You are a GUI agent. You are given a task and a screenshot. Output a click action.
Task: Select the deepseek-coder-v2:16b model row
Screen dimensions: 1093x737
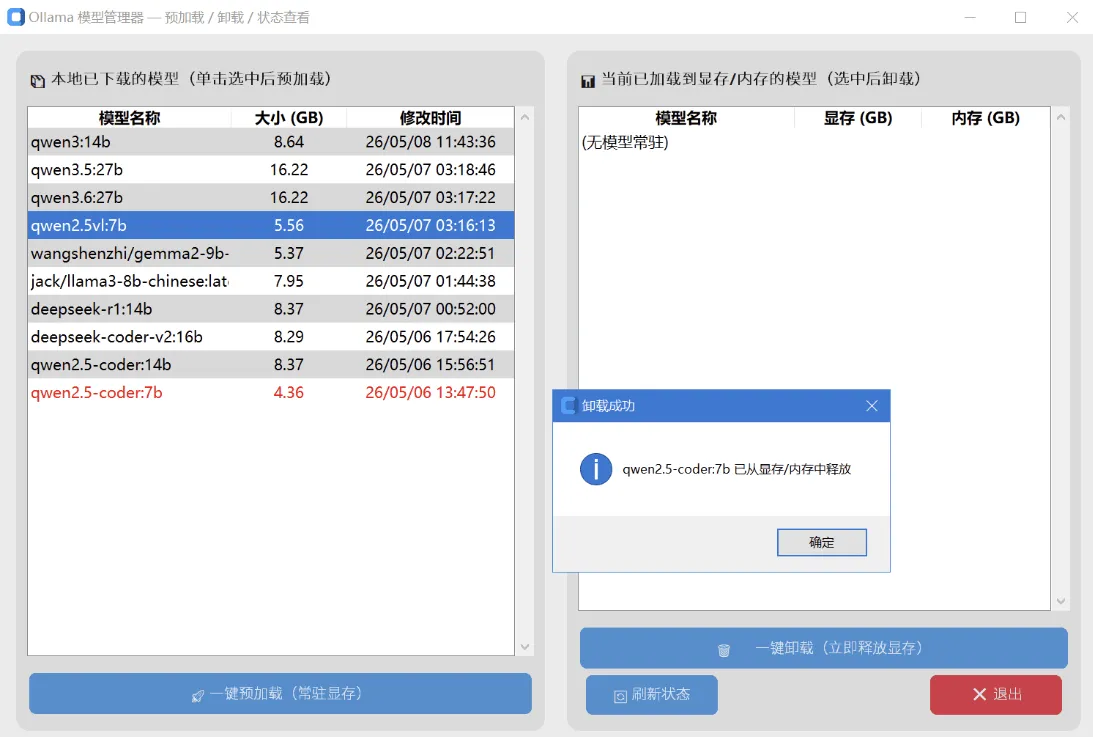271,337
